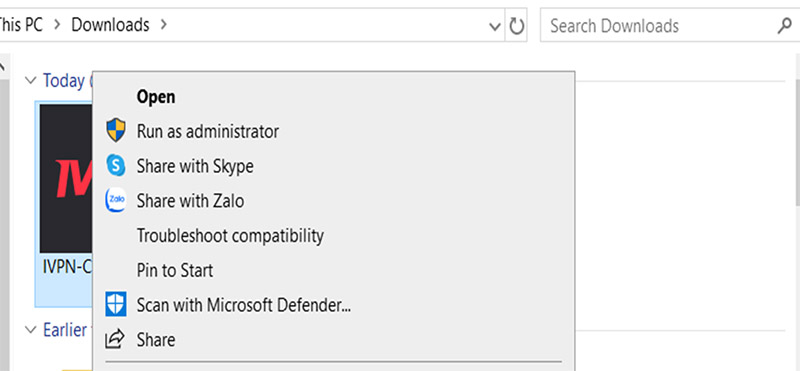Select Troubleshoot compatibility
800x371 pixels.
pos(230,235)
